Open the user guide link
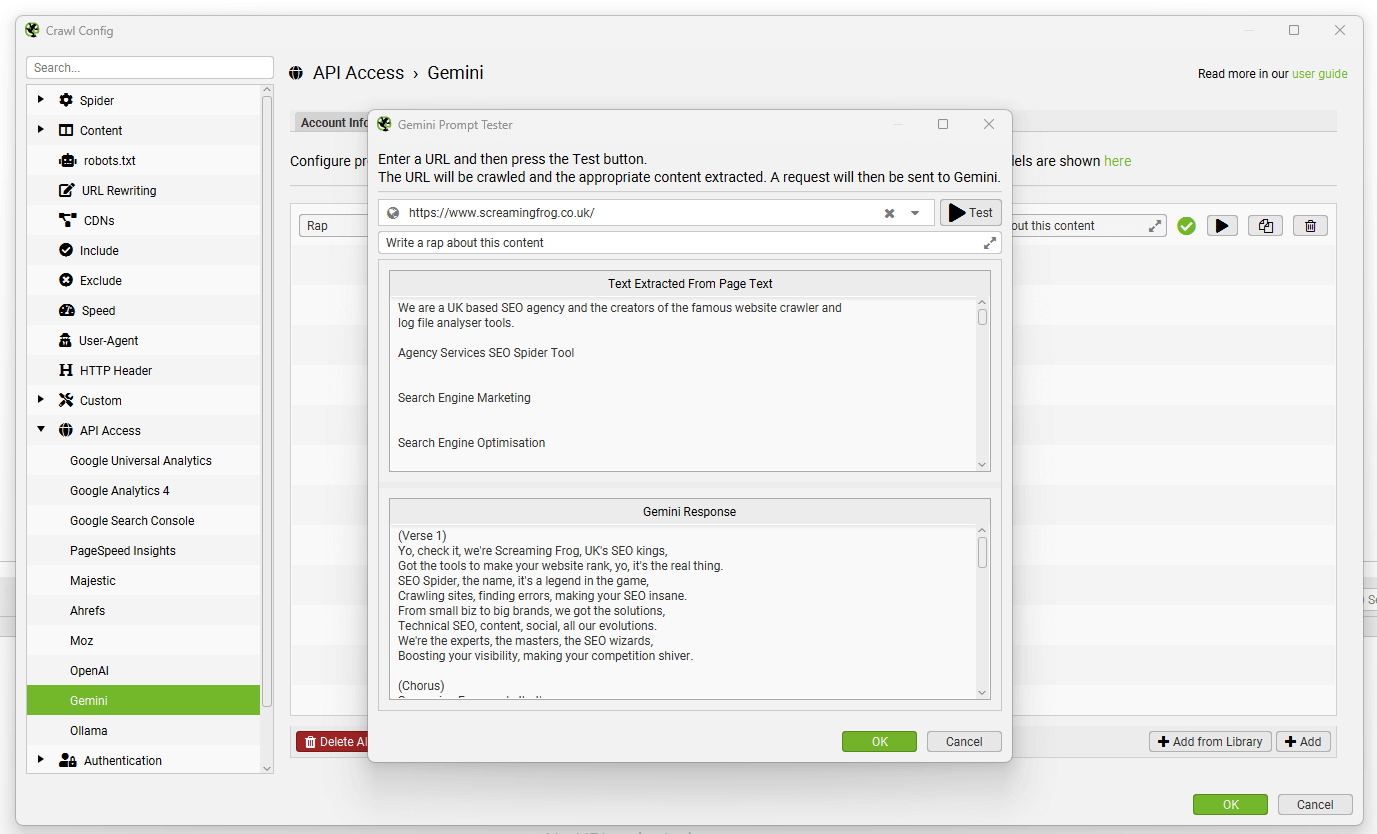 pos(1319,74)
